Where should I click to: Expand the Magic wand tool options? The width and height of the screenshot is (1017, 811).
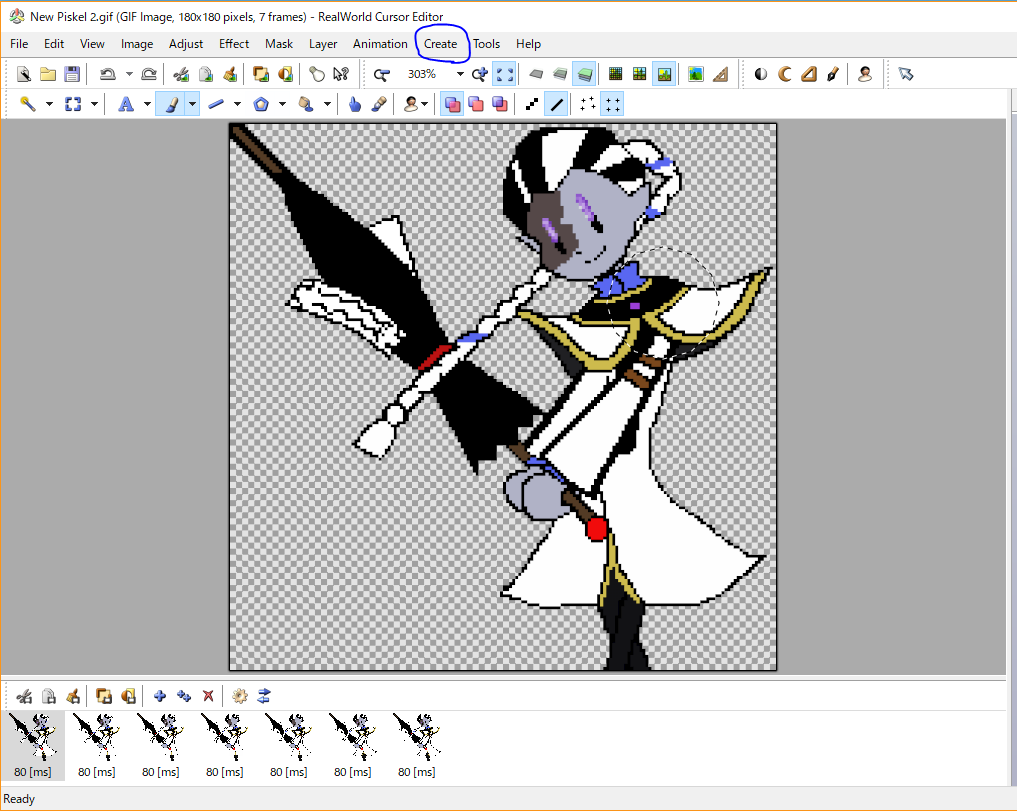[49, 104]
